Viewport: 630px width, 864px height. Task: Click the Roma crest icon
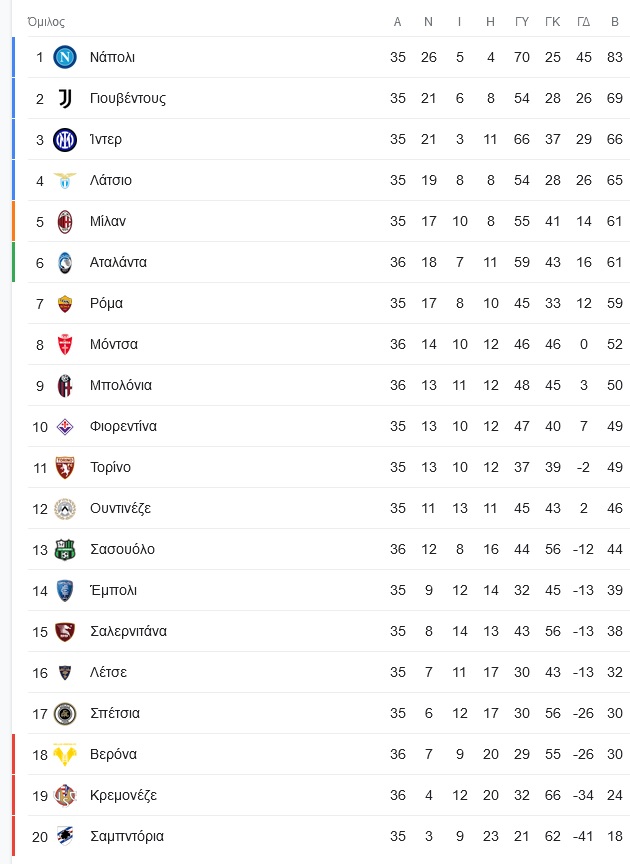pyautogui.click(x=64, y=303)
